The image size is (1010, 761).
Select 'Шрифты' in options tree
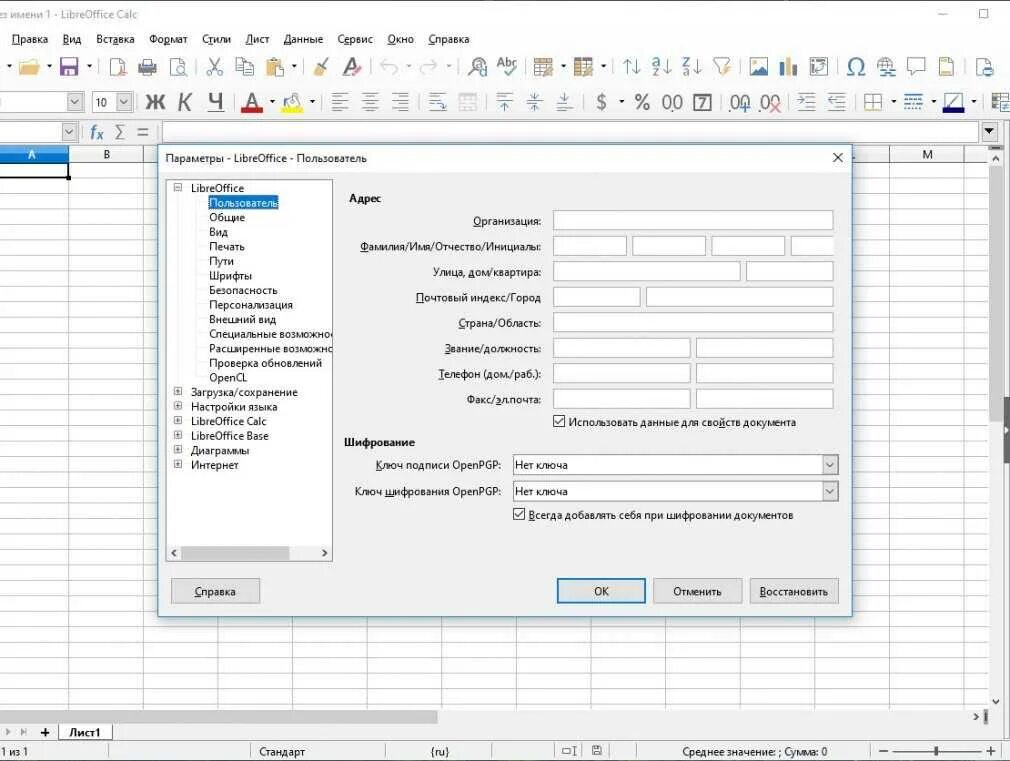point(230,275)
